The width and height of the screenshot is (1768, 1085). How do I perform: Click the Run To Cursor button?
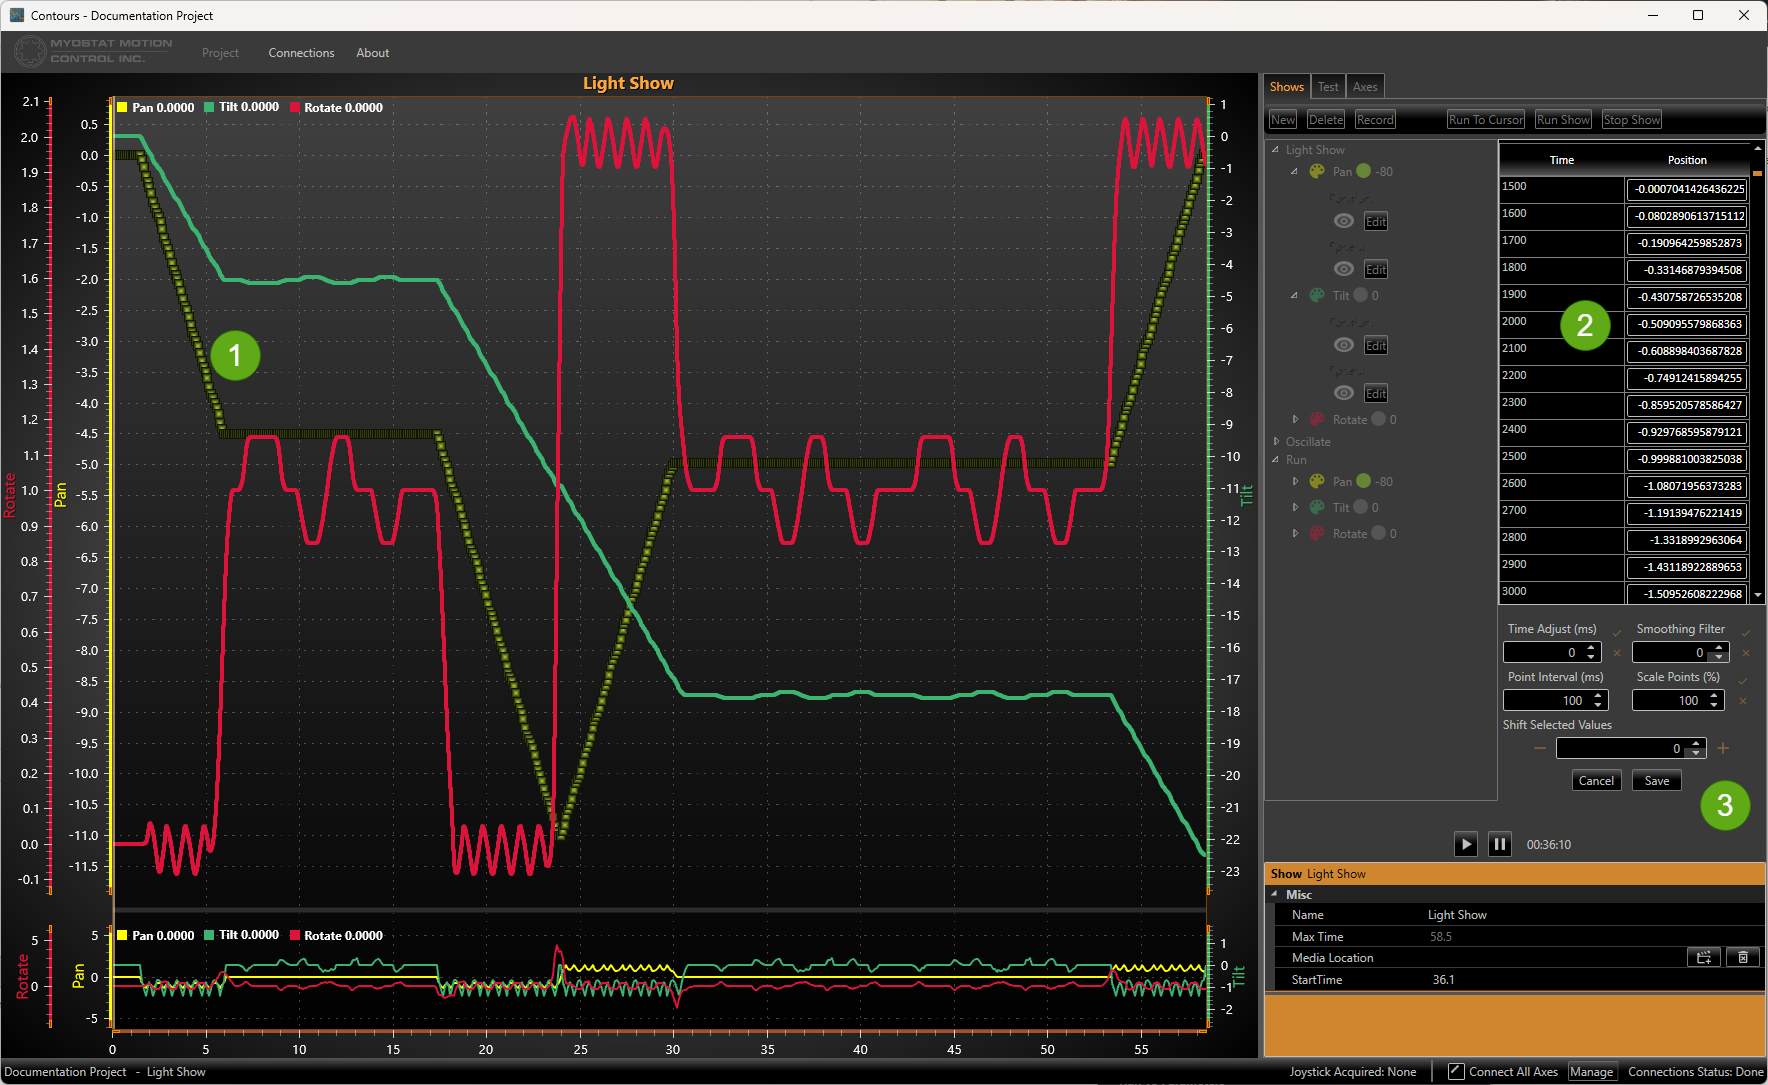pos(1486,120)
